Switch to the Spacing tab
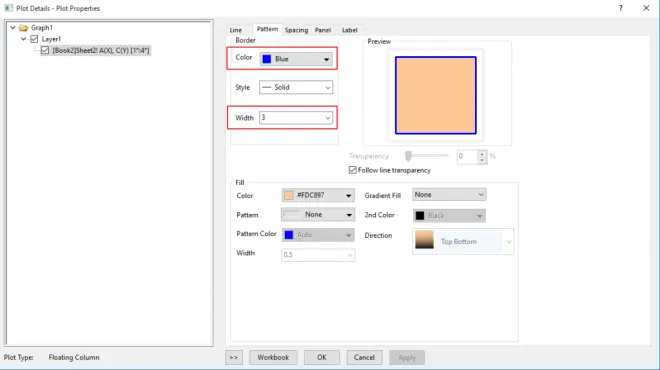The height and width of the screenshot is (370, 660). coord(296,30)
